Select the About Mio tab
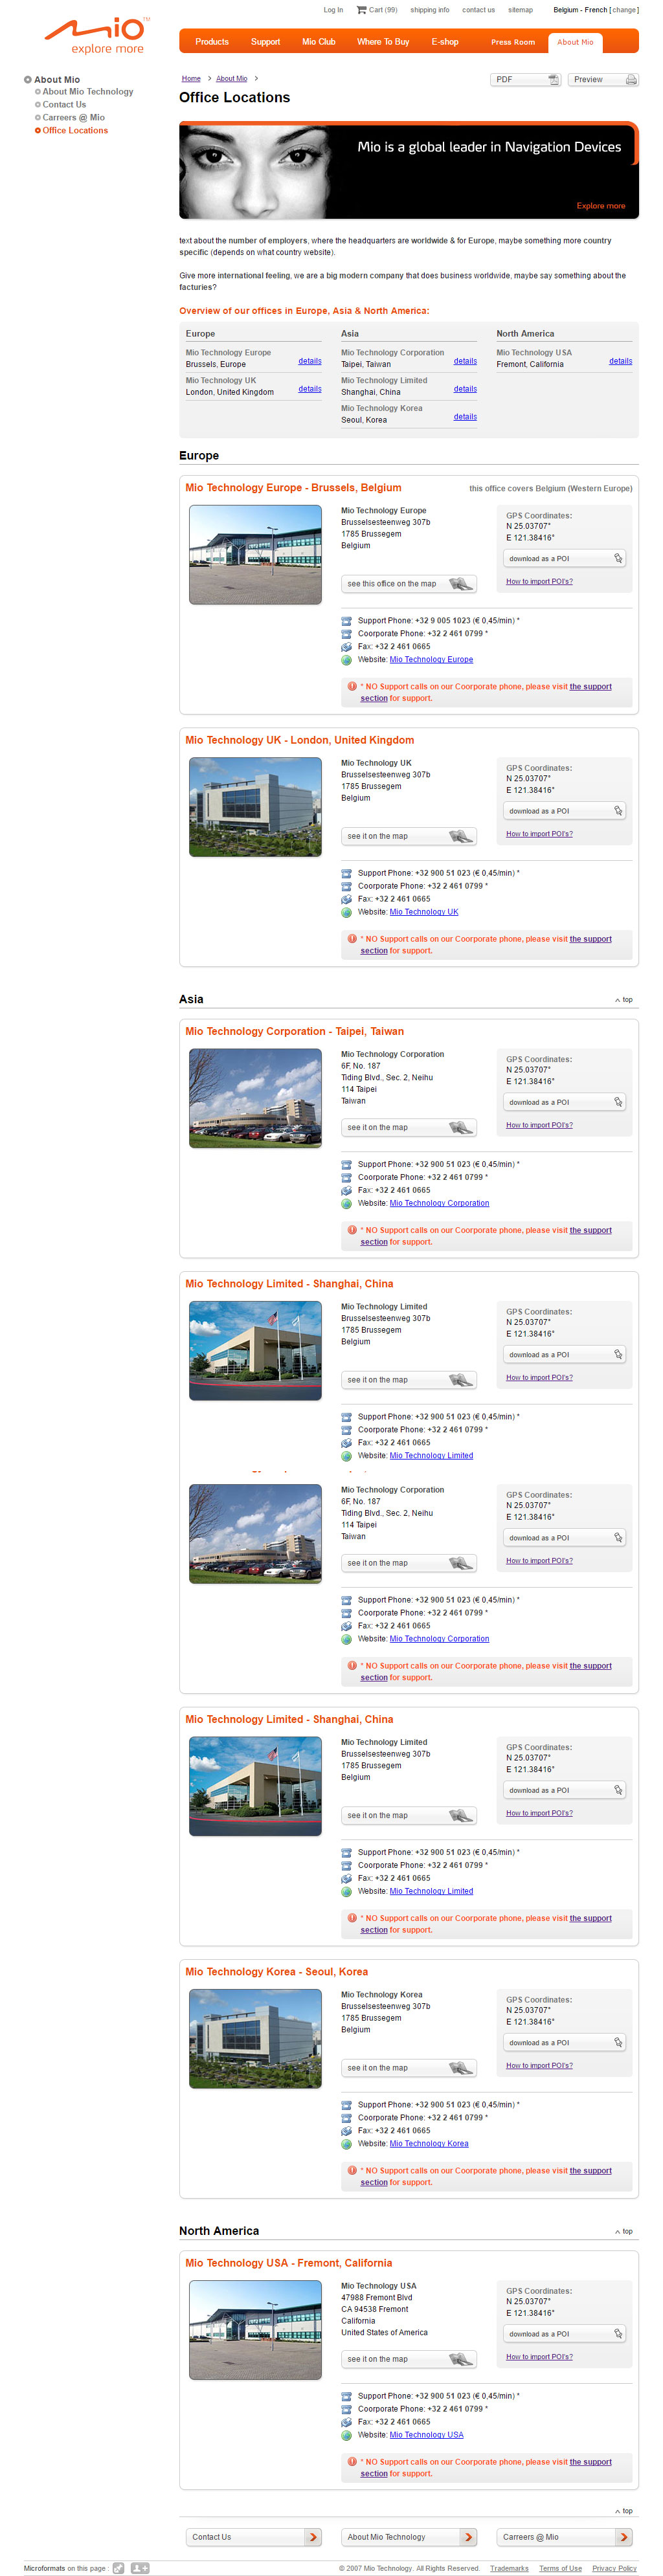The height and width of the screenshot is (2576, 663). tap(575, 42)
